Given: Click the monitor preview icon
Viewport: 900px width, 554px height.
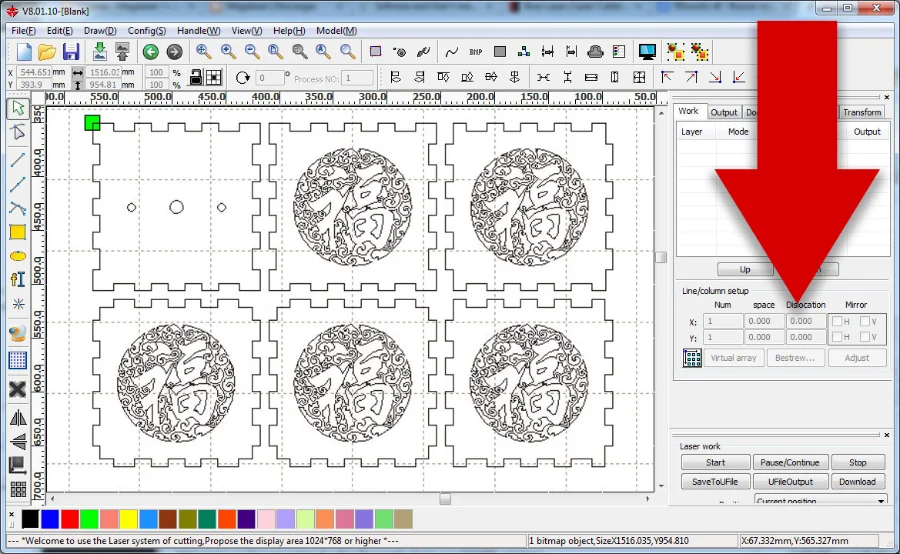Looking at the screenshot, I should [647, 52].
